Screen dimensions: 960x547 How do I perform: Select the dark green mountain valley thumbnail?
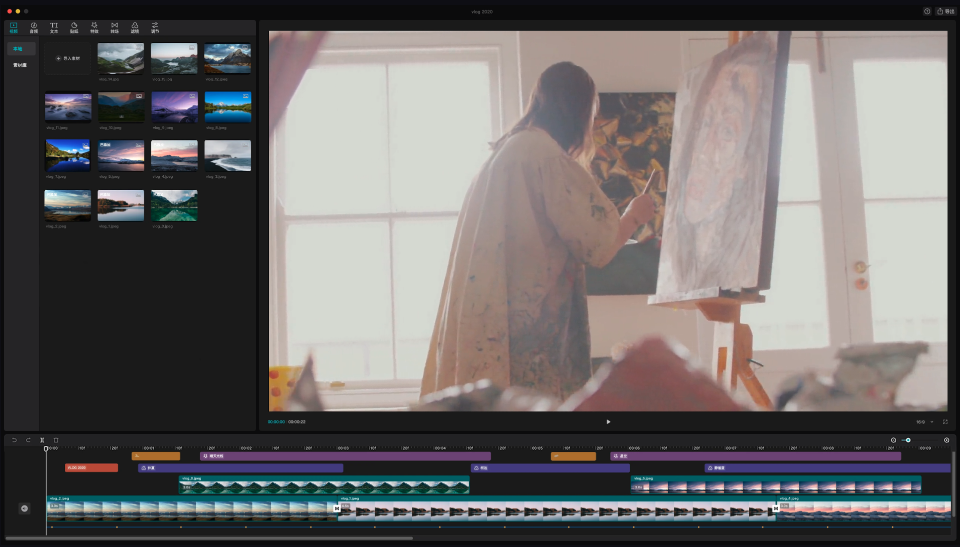pyautogui.click(x=121, y=107)
